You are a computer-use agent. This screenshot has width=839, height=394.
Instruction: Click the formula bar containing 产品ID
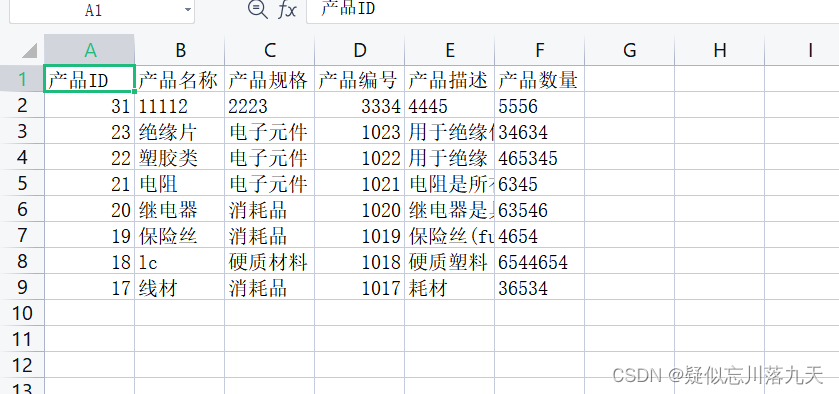click(x=573, y=11)
